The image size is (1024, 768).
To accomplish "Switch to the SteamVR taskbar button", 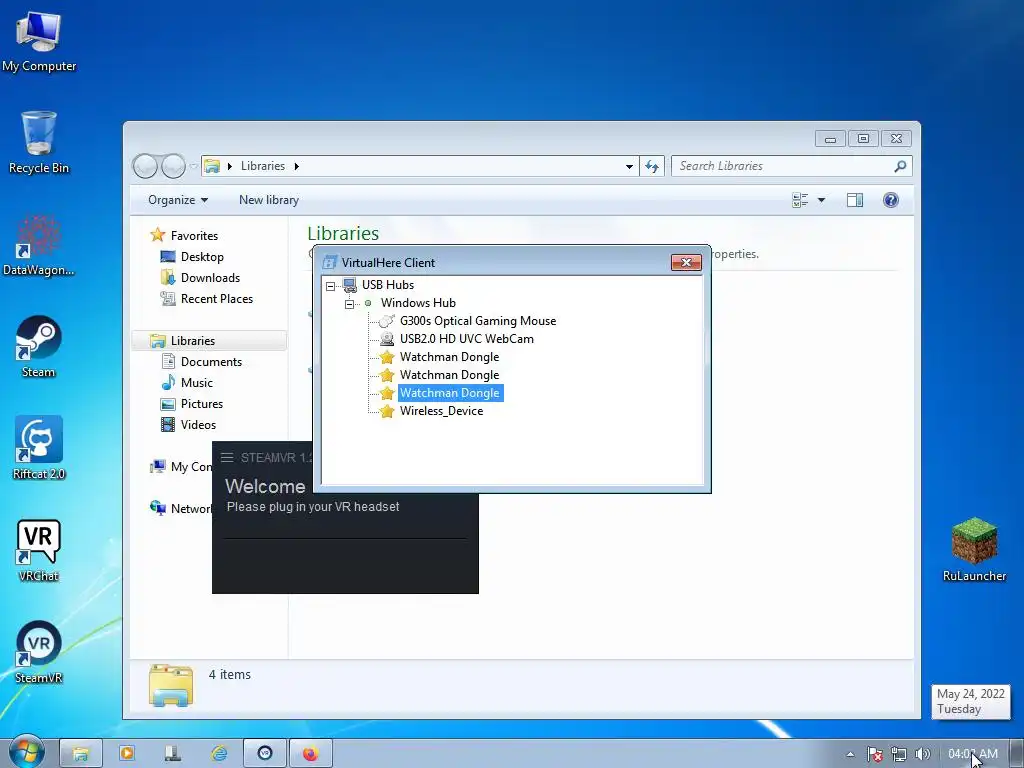I will [264, 754].
